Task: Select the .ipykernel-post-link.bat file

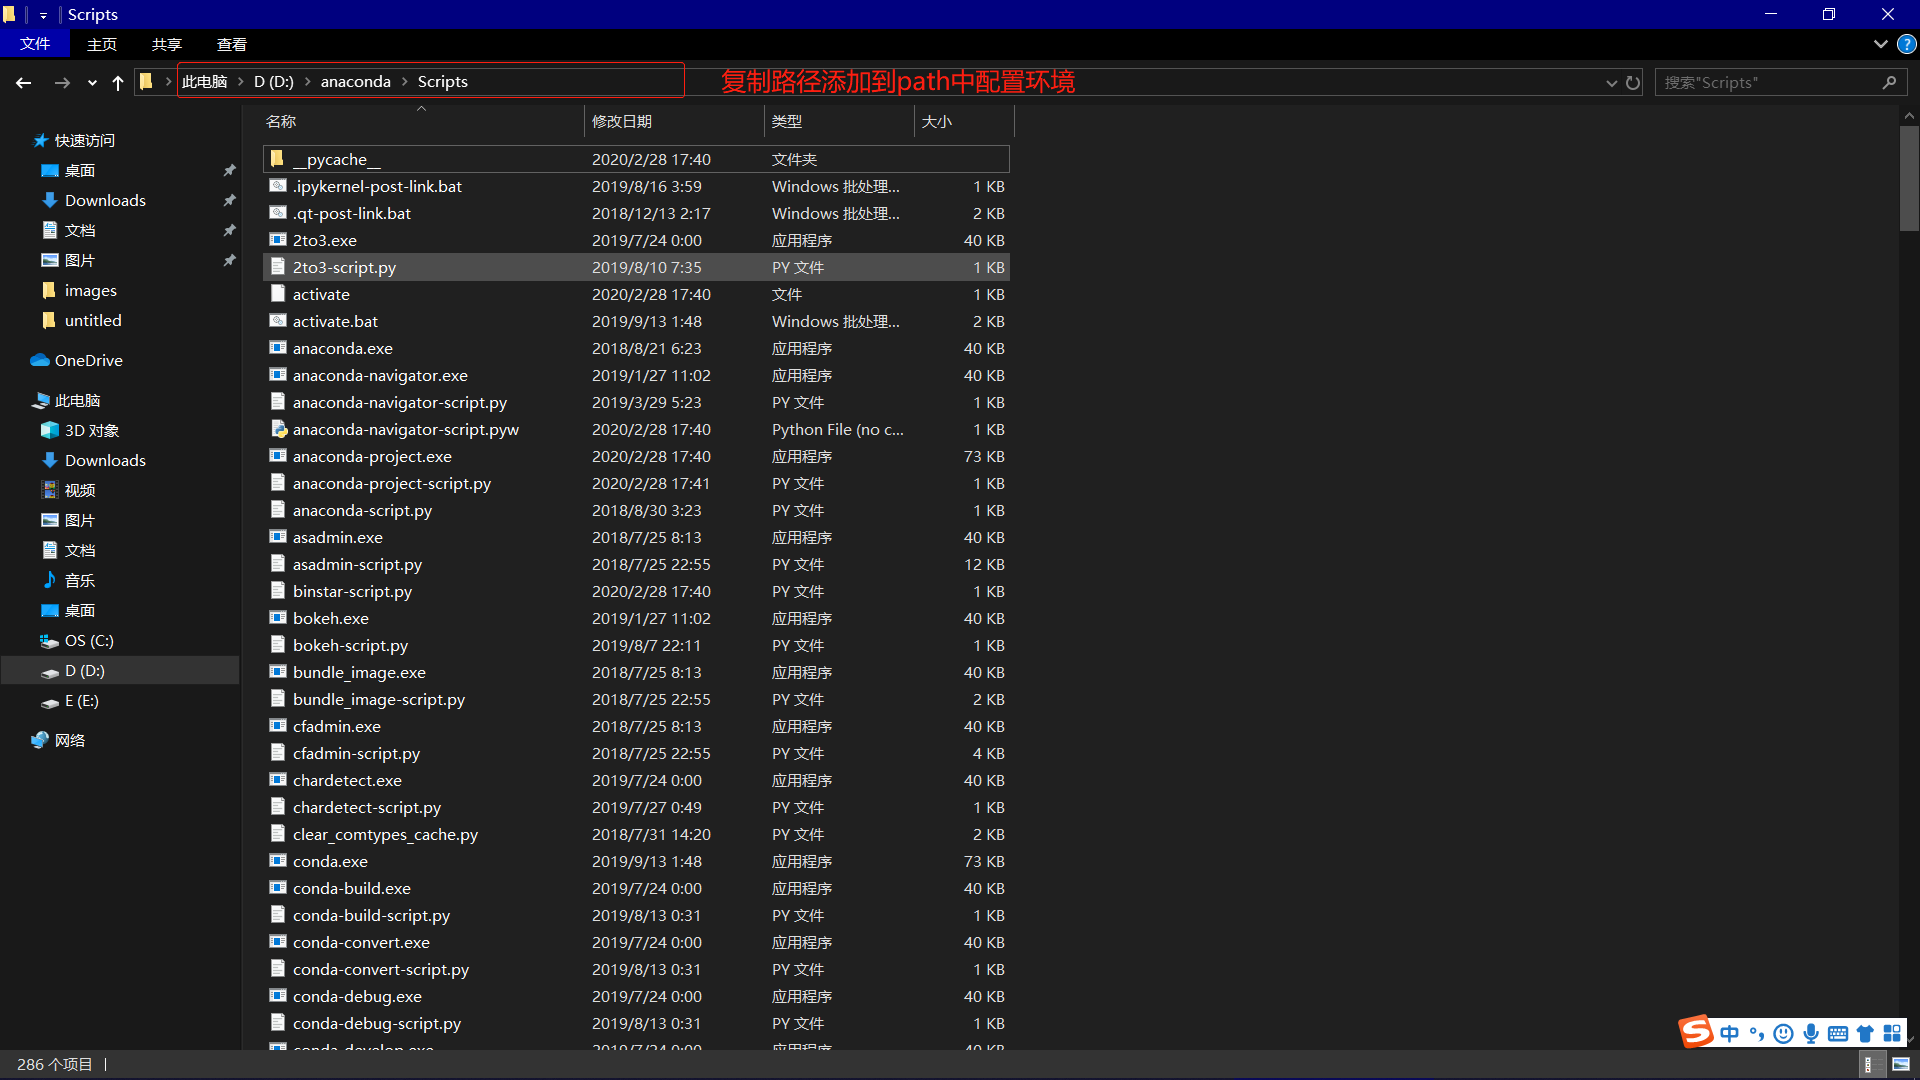Action: 636,186
